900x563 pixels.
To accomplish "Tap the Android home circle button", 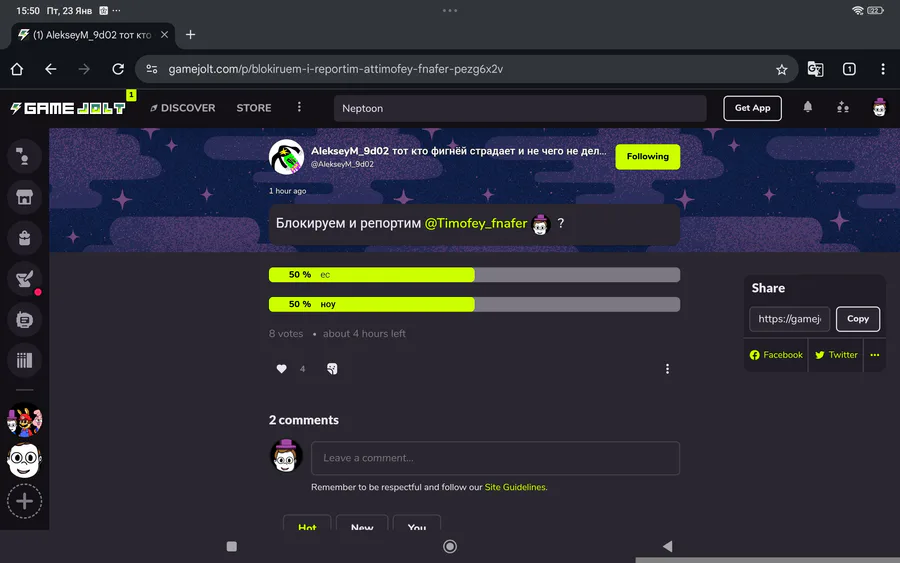I will [450, 546].
